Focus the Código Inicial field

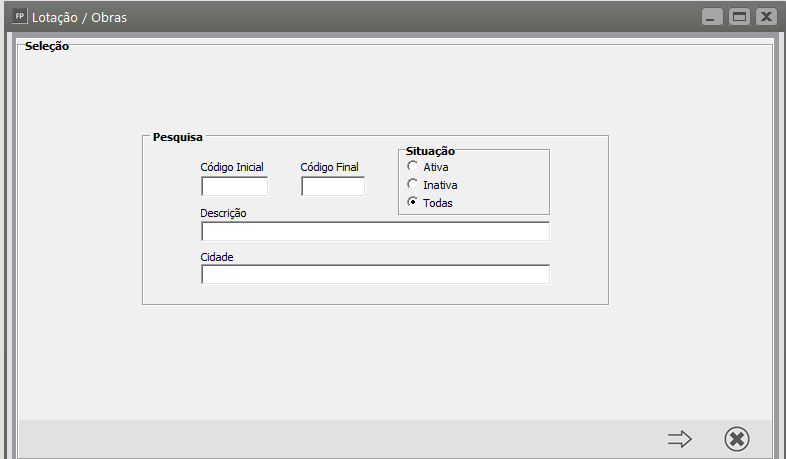tap(235, 186)
